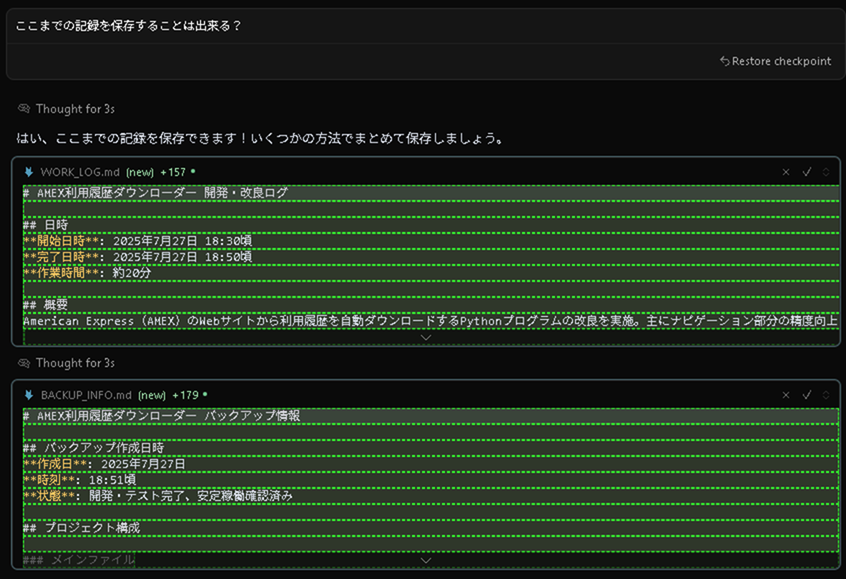Click the markdown file icon beside BACKUP_INFO.md
Viewport: 846px width, 579px height.
pos(29,395)
